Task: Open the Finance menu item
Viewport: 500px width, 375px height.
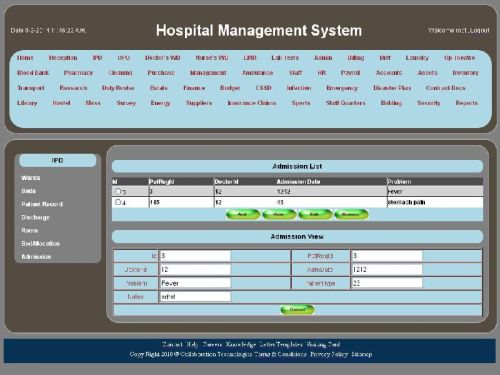Action: tap(194, 88)
